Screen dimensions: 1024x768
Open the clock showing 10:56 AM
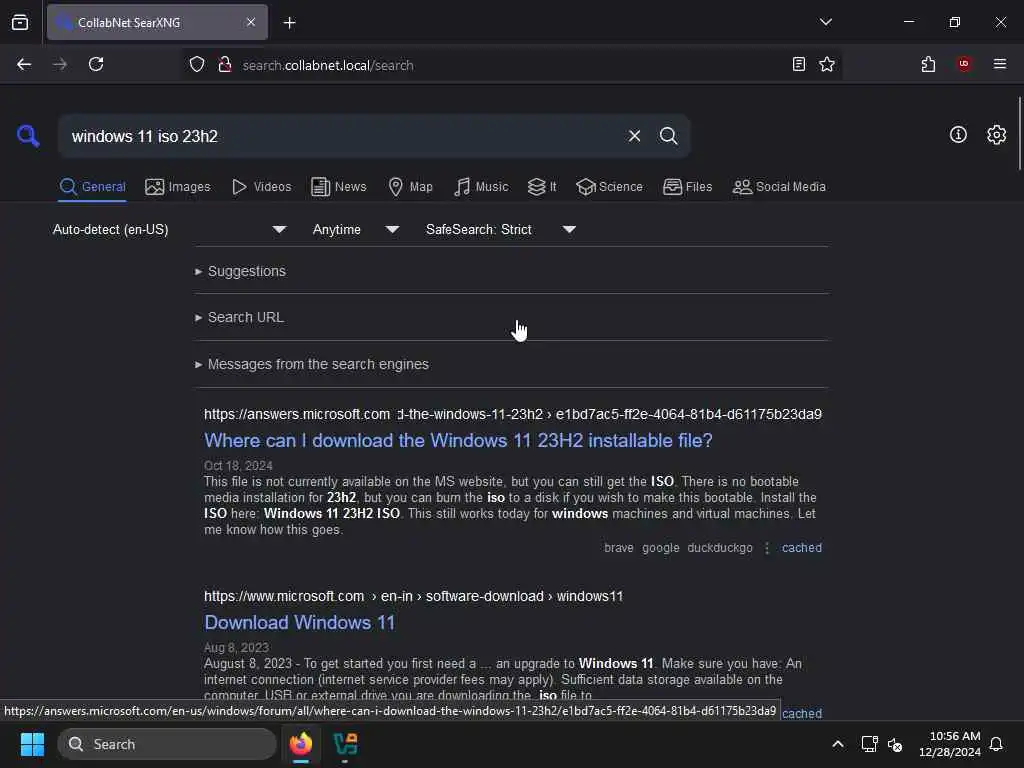coord(950,744)
